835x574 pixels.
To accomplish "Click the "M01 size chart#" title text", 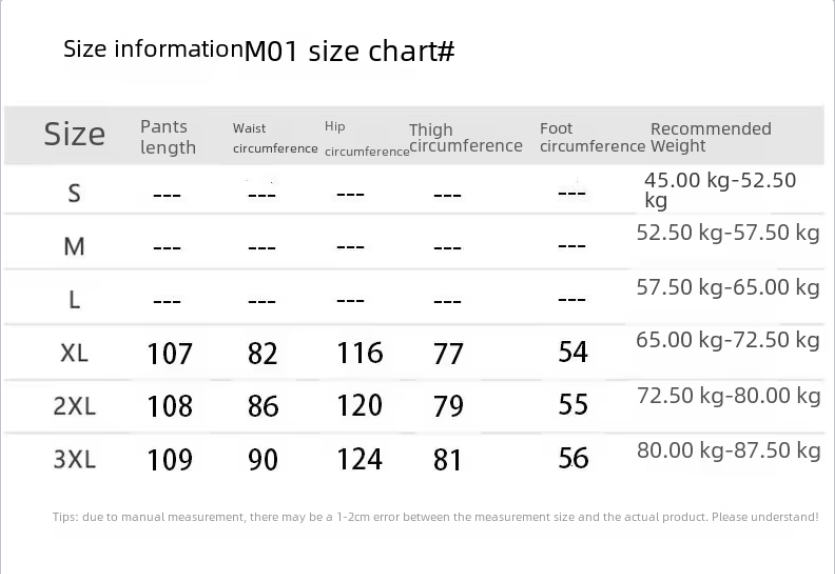I will tap(349, 51).
